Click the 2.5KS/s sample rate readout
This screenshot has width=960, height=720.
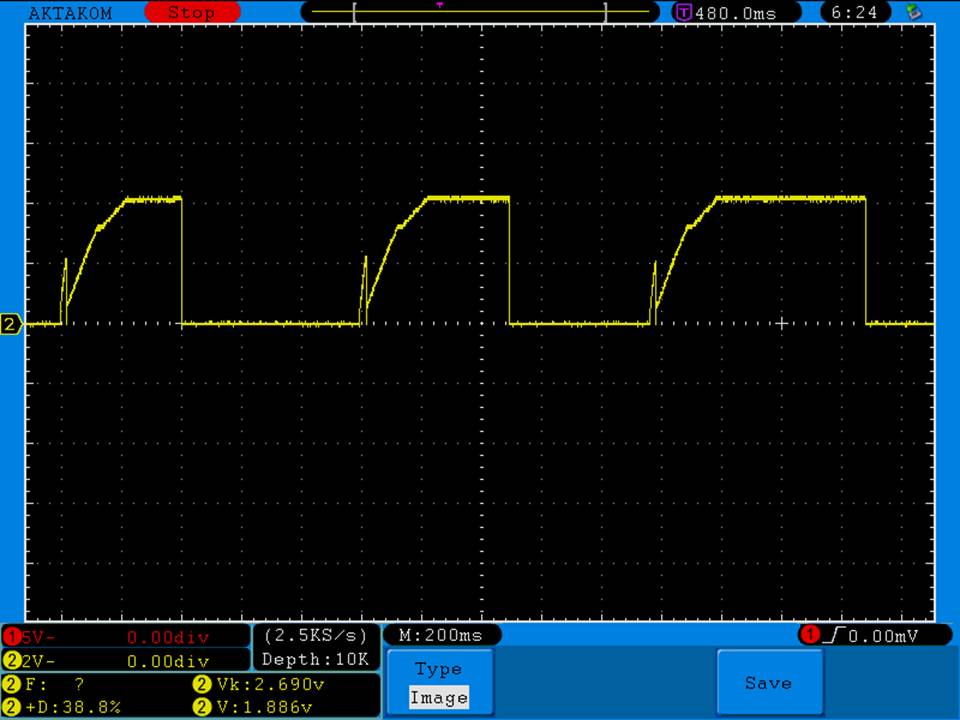pyautogui.click(x=315, y=636)
